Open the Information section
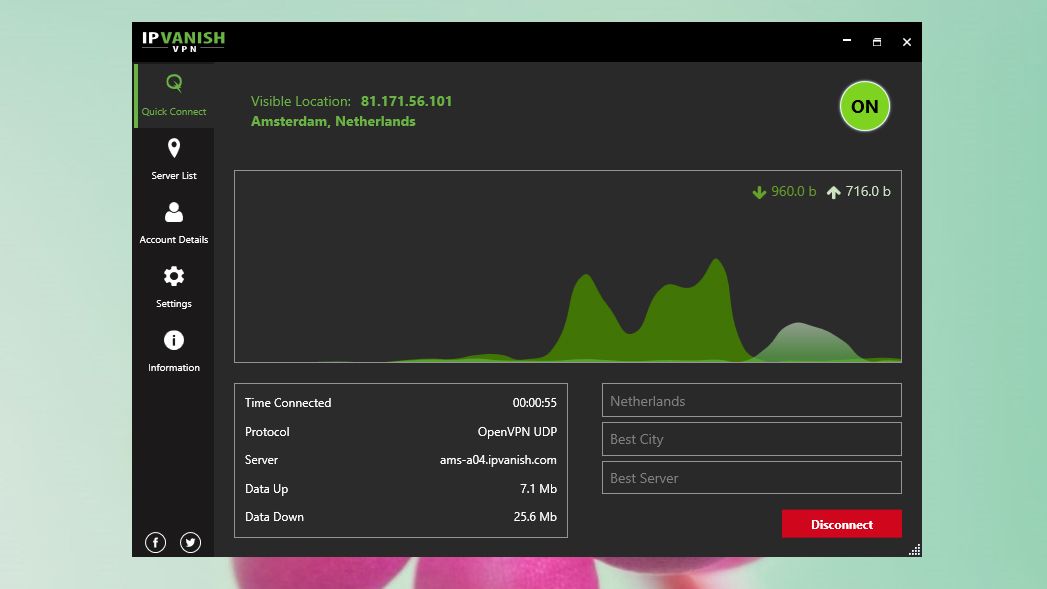Viewport: 1047px width, 589px height. click(x=174, y=352)
